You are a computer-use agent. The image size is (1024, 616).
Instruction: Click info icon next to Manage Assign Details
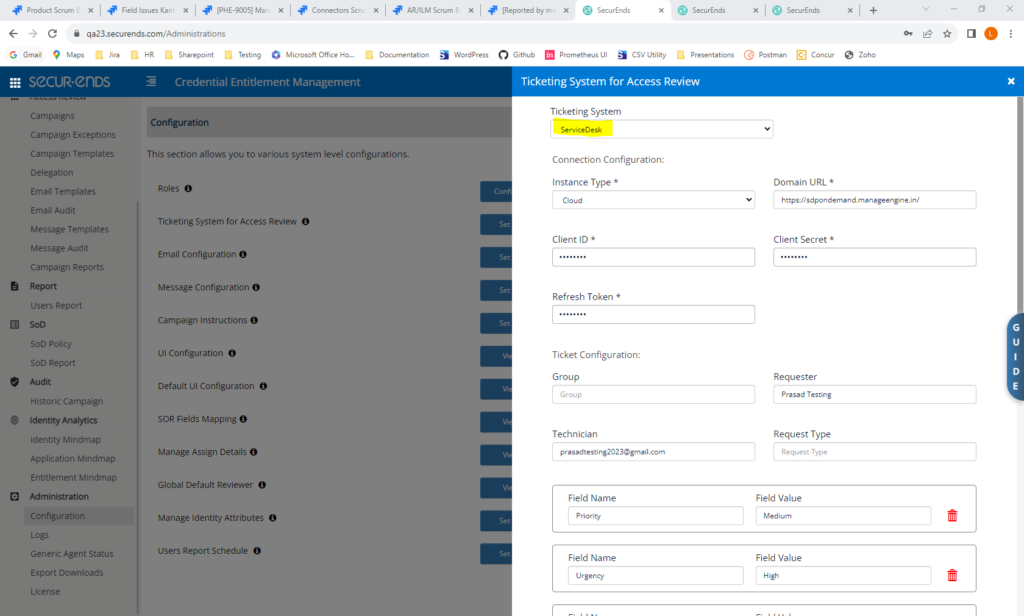pos(253,452)
